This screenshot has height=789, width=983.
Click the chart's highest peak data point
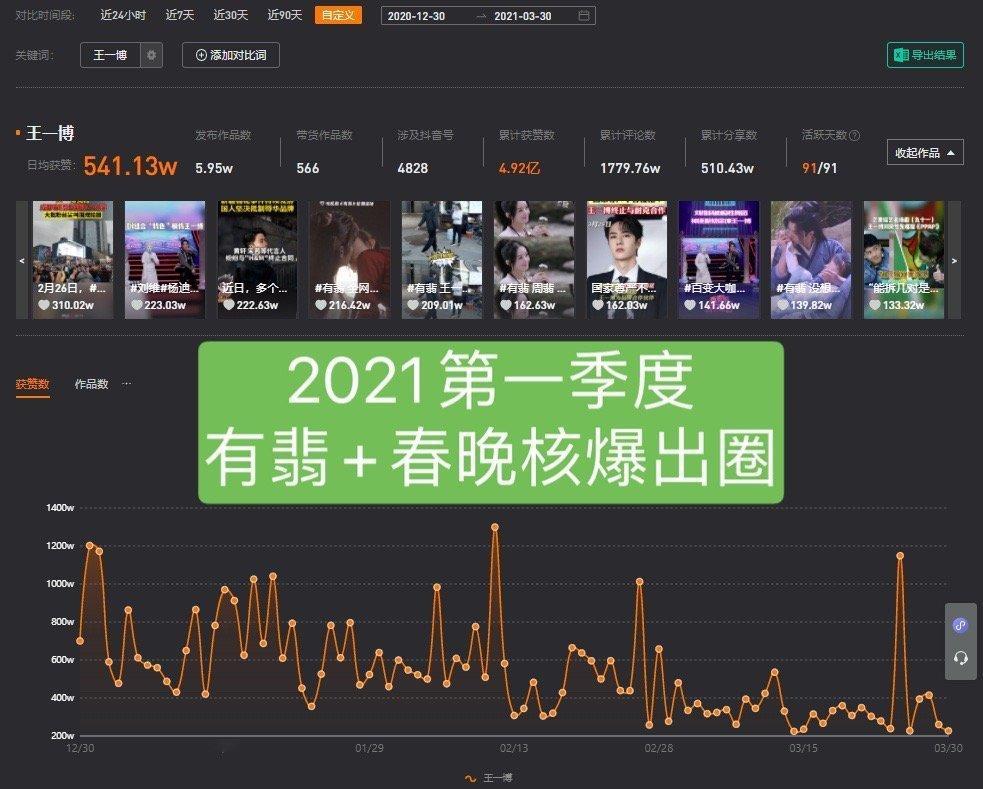point(495,527)
